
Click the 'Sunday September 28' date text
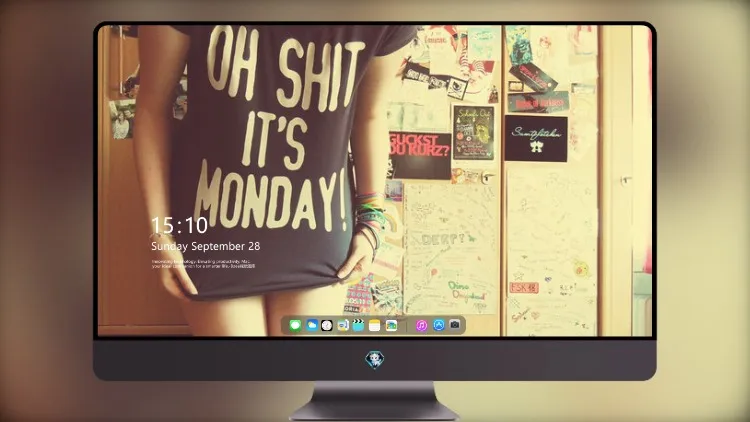[x=206, y=246]
